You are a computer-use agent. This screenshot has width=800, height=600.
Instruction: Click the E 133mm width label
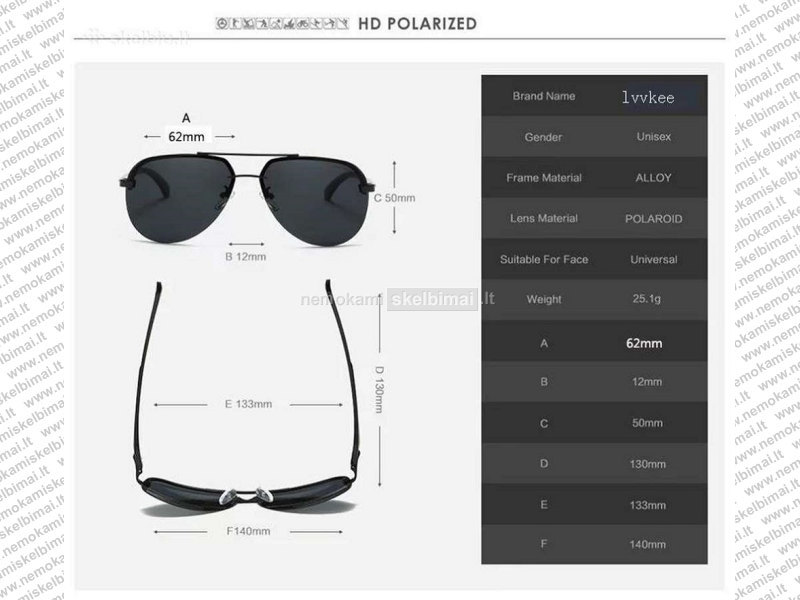point(248,404)
